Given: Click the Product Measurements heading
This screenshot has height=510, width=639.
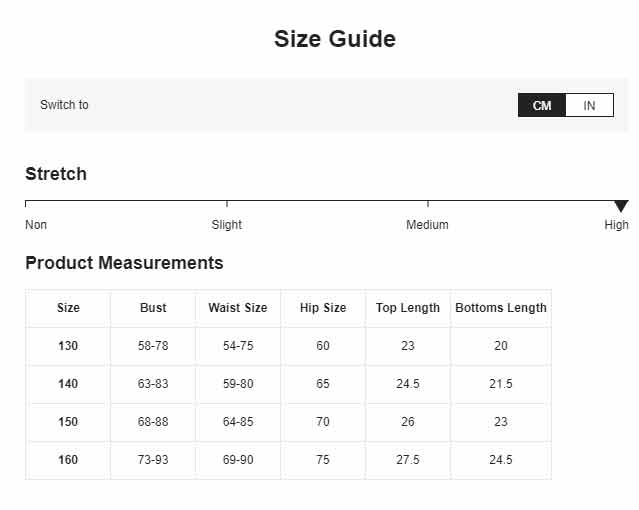Looking at the screenshot, I should click(124, 263).
